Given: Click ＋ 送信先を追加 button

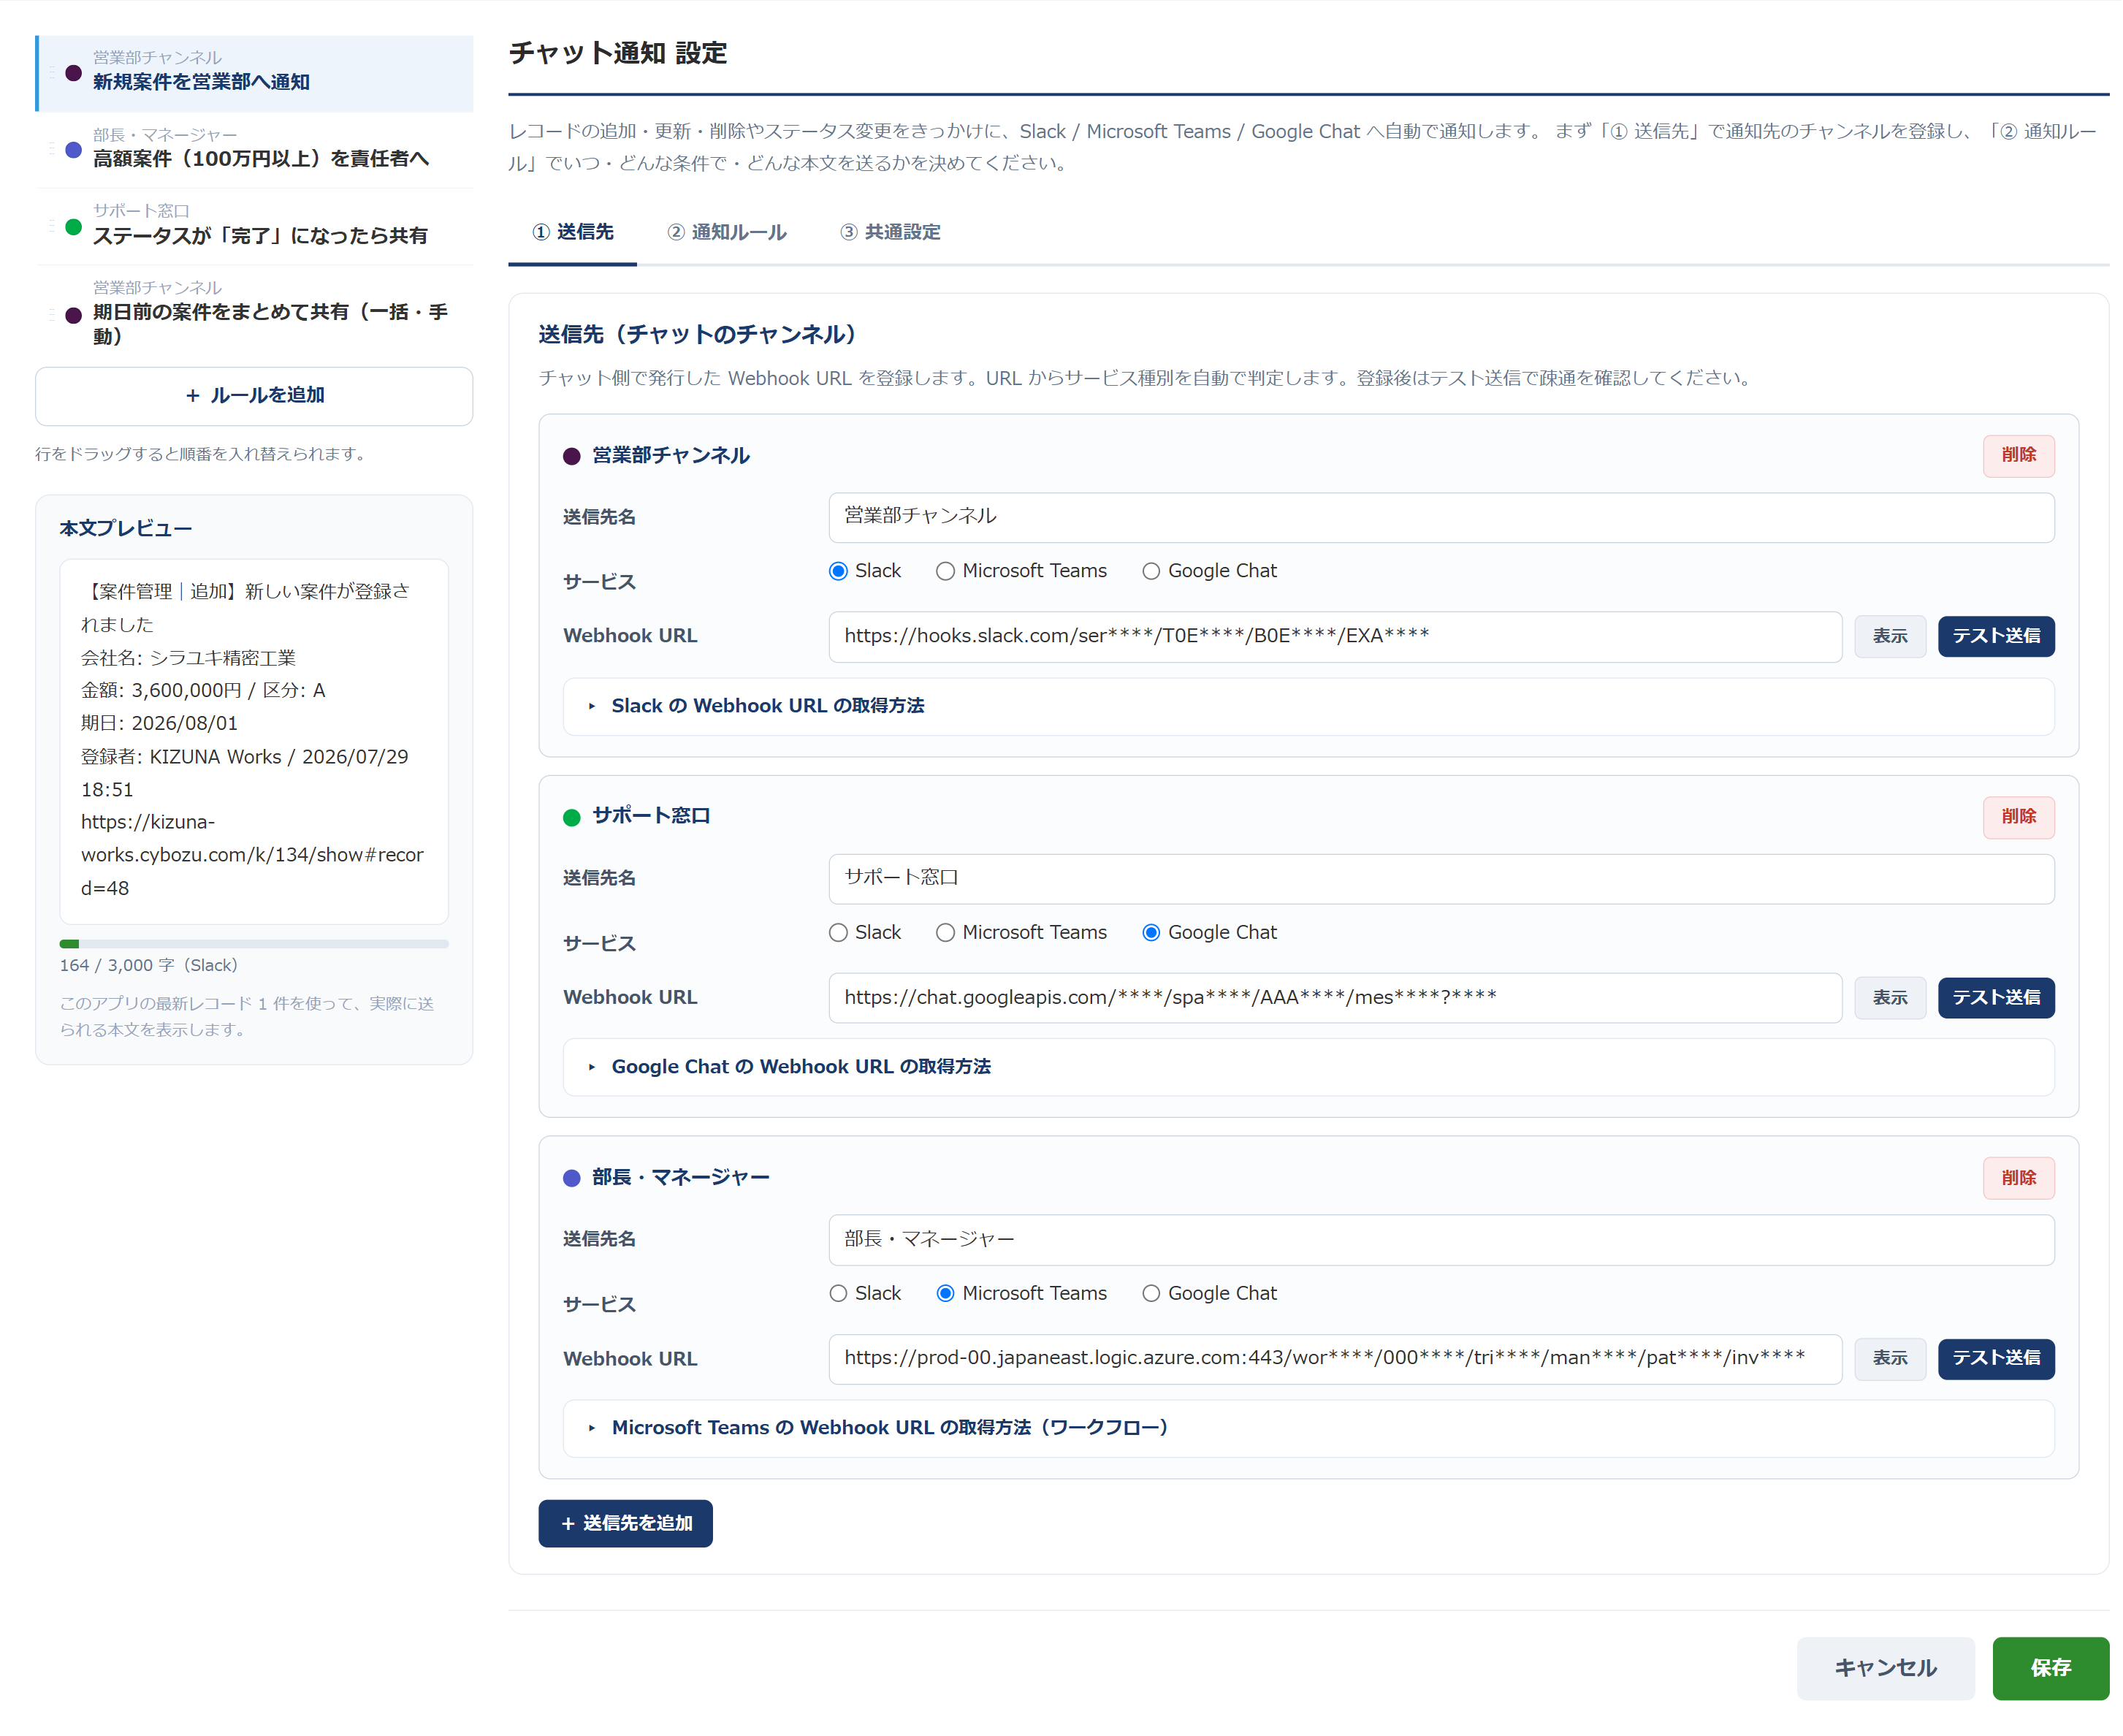Looking at the screenshot, I should click(x=626, y=1524).
